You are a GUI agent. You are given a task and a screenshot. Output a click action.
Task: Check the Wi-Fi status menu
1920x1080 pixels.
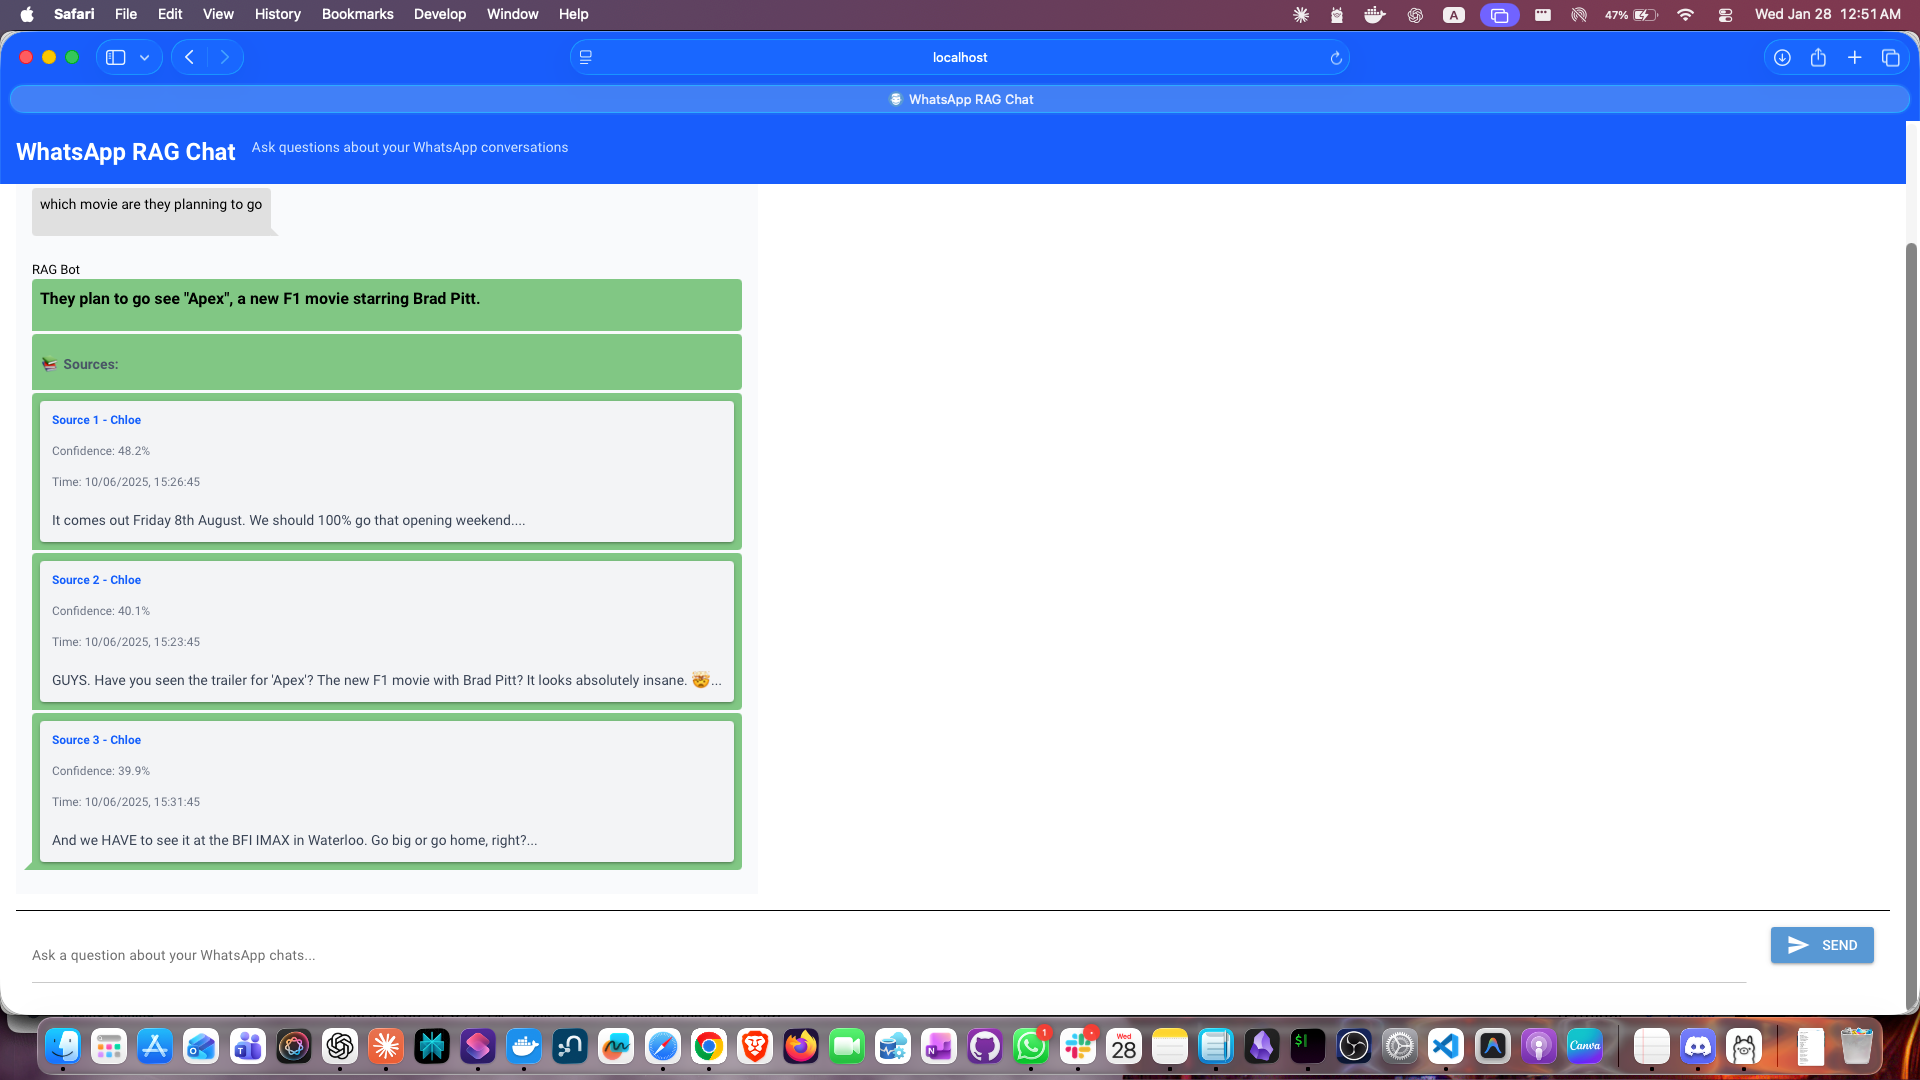[1685, 14]
